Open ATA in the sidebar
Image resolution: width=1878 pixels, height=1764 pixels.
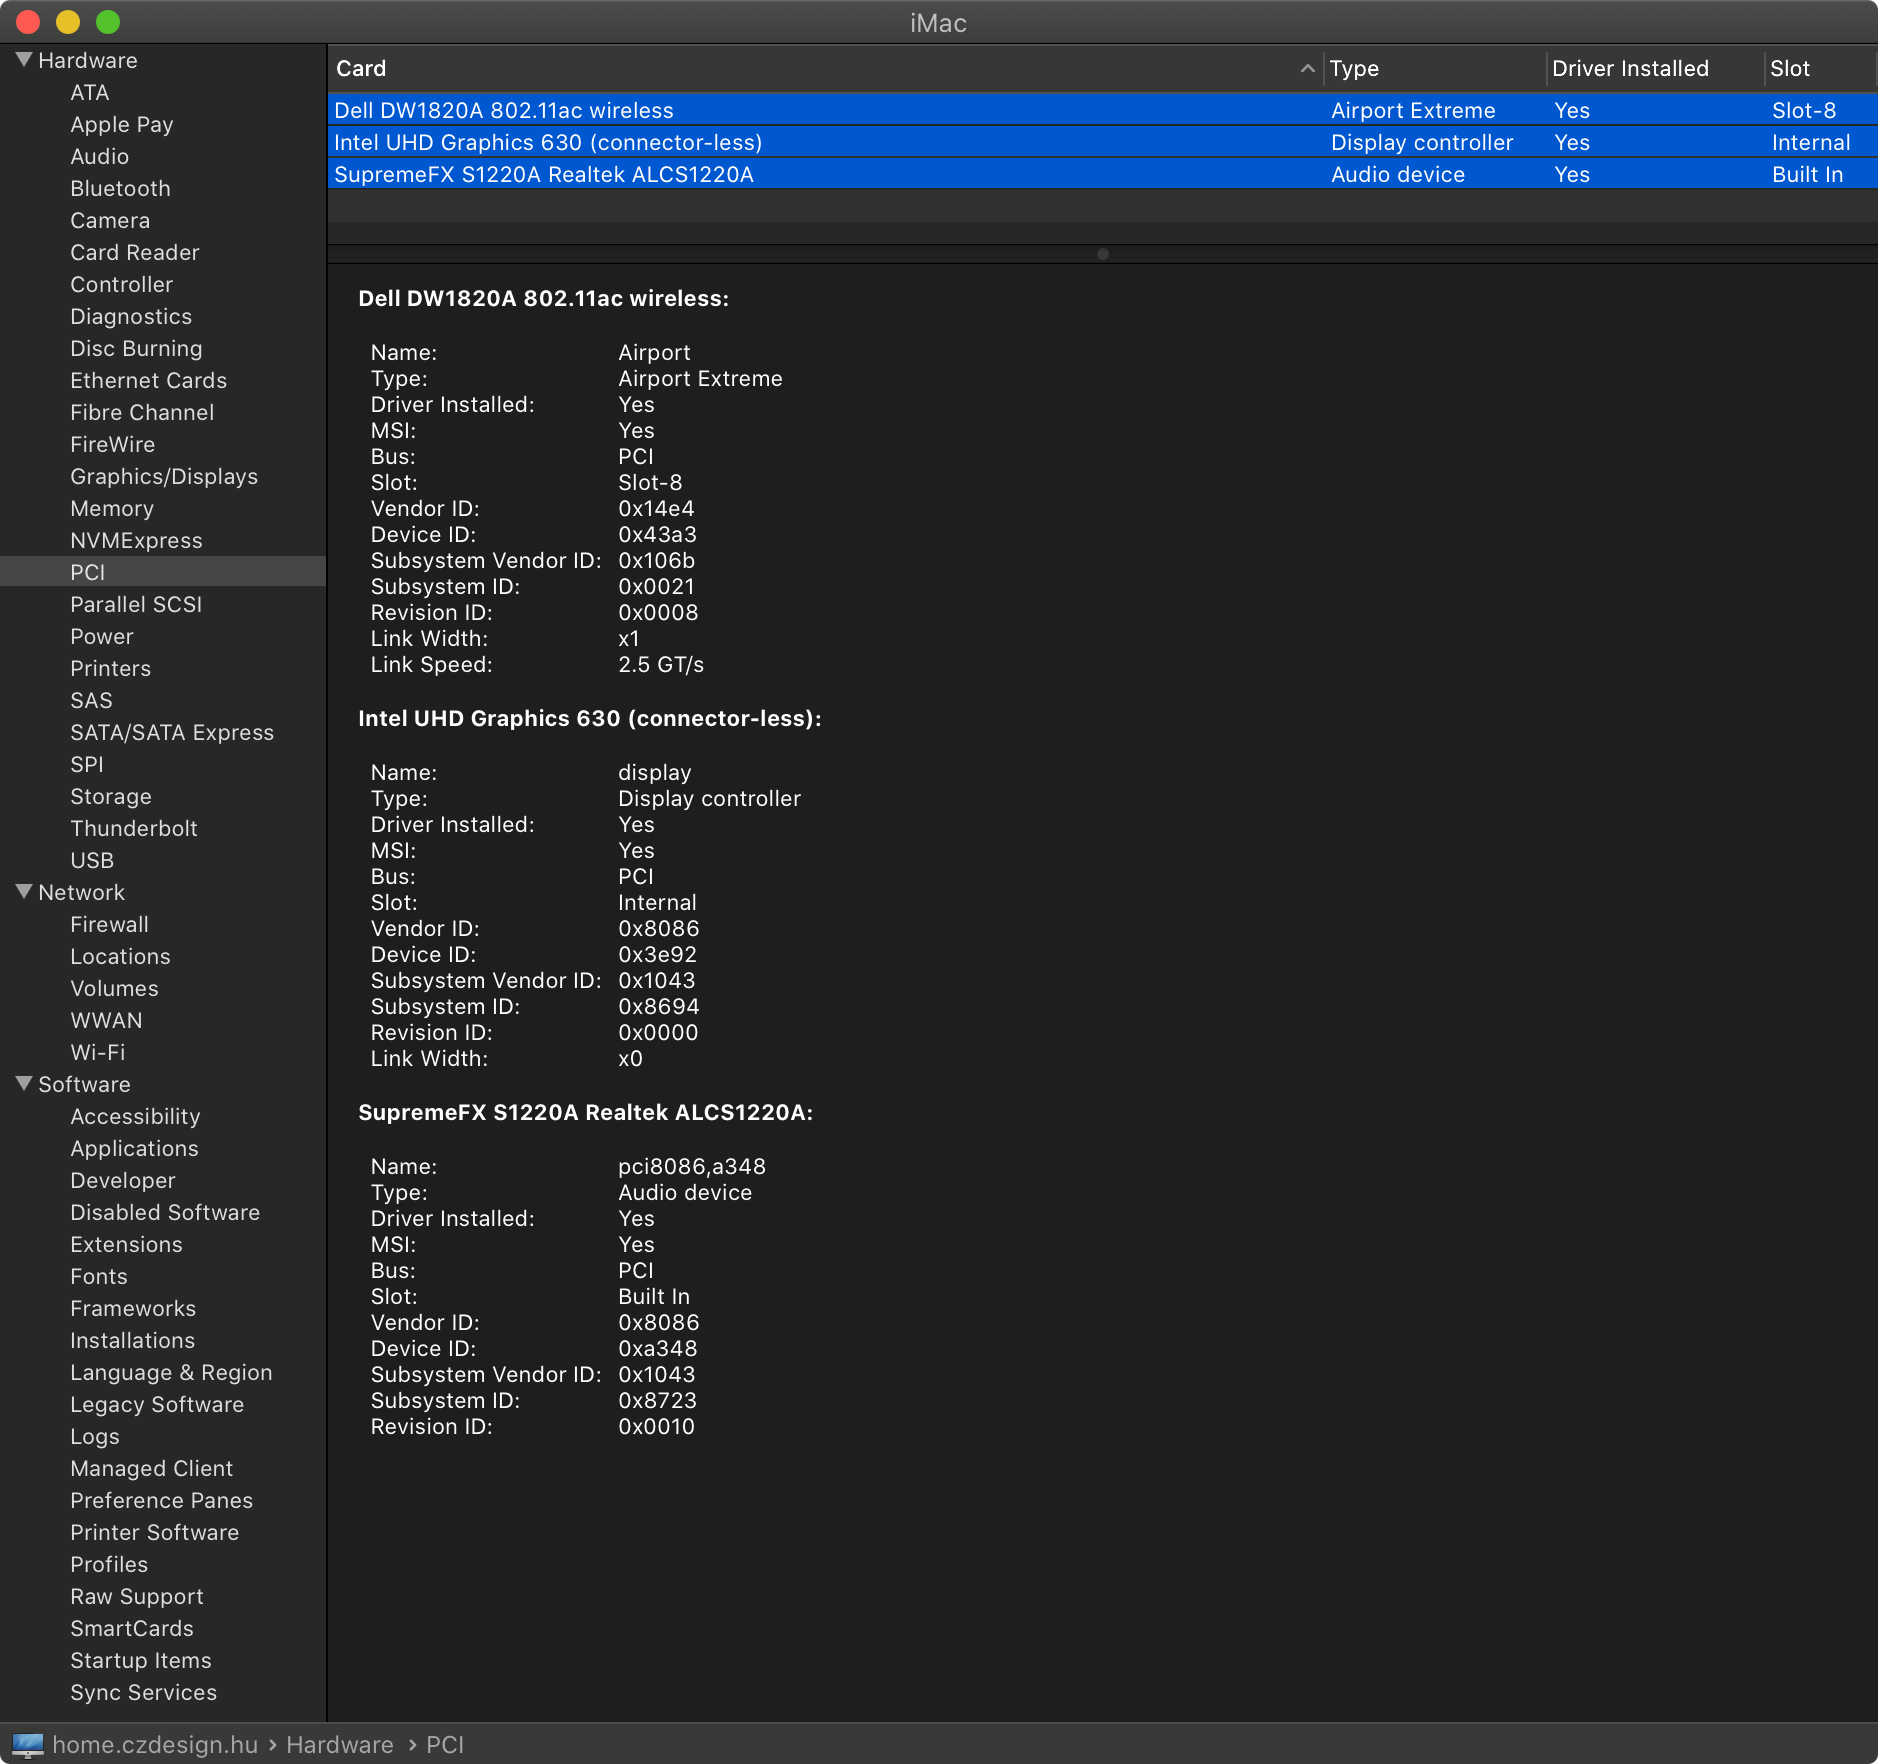point(89,92)
